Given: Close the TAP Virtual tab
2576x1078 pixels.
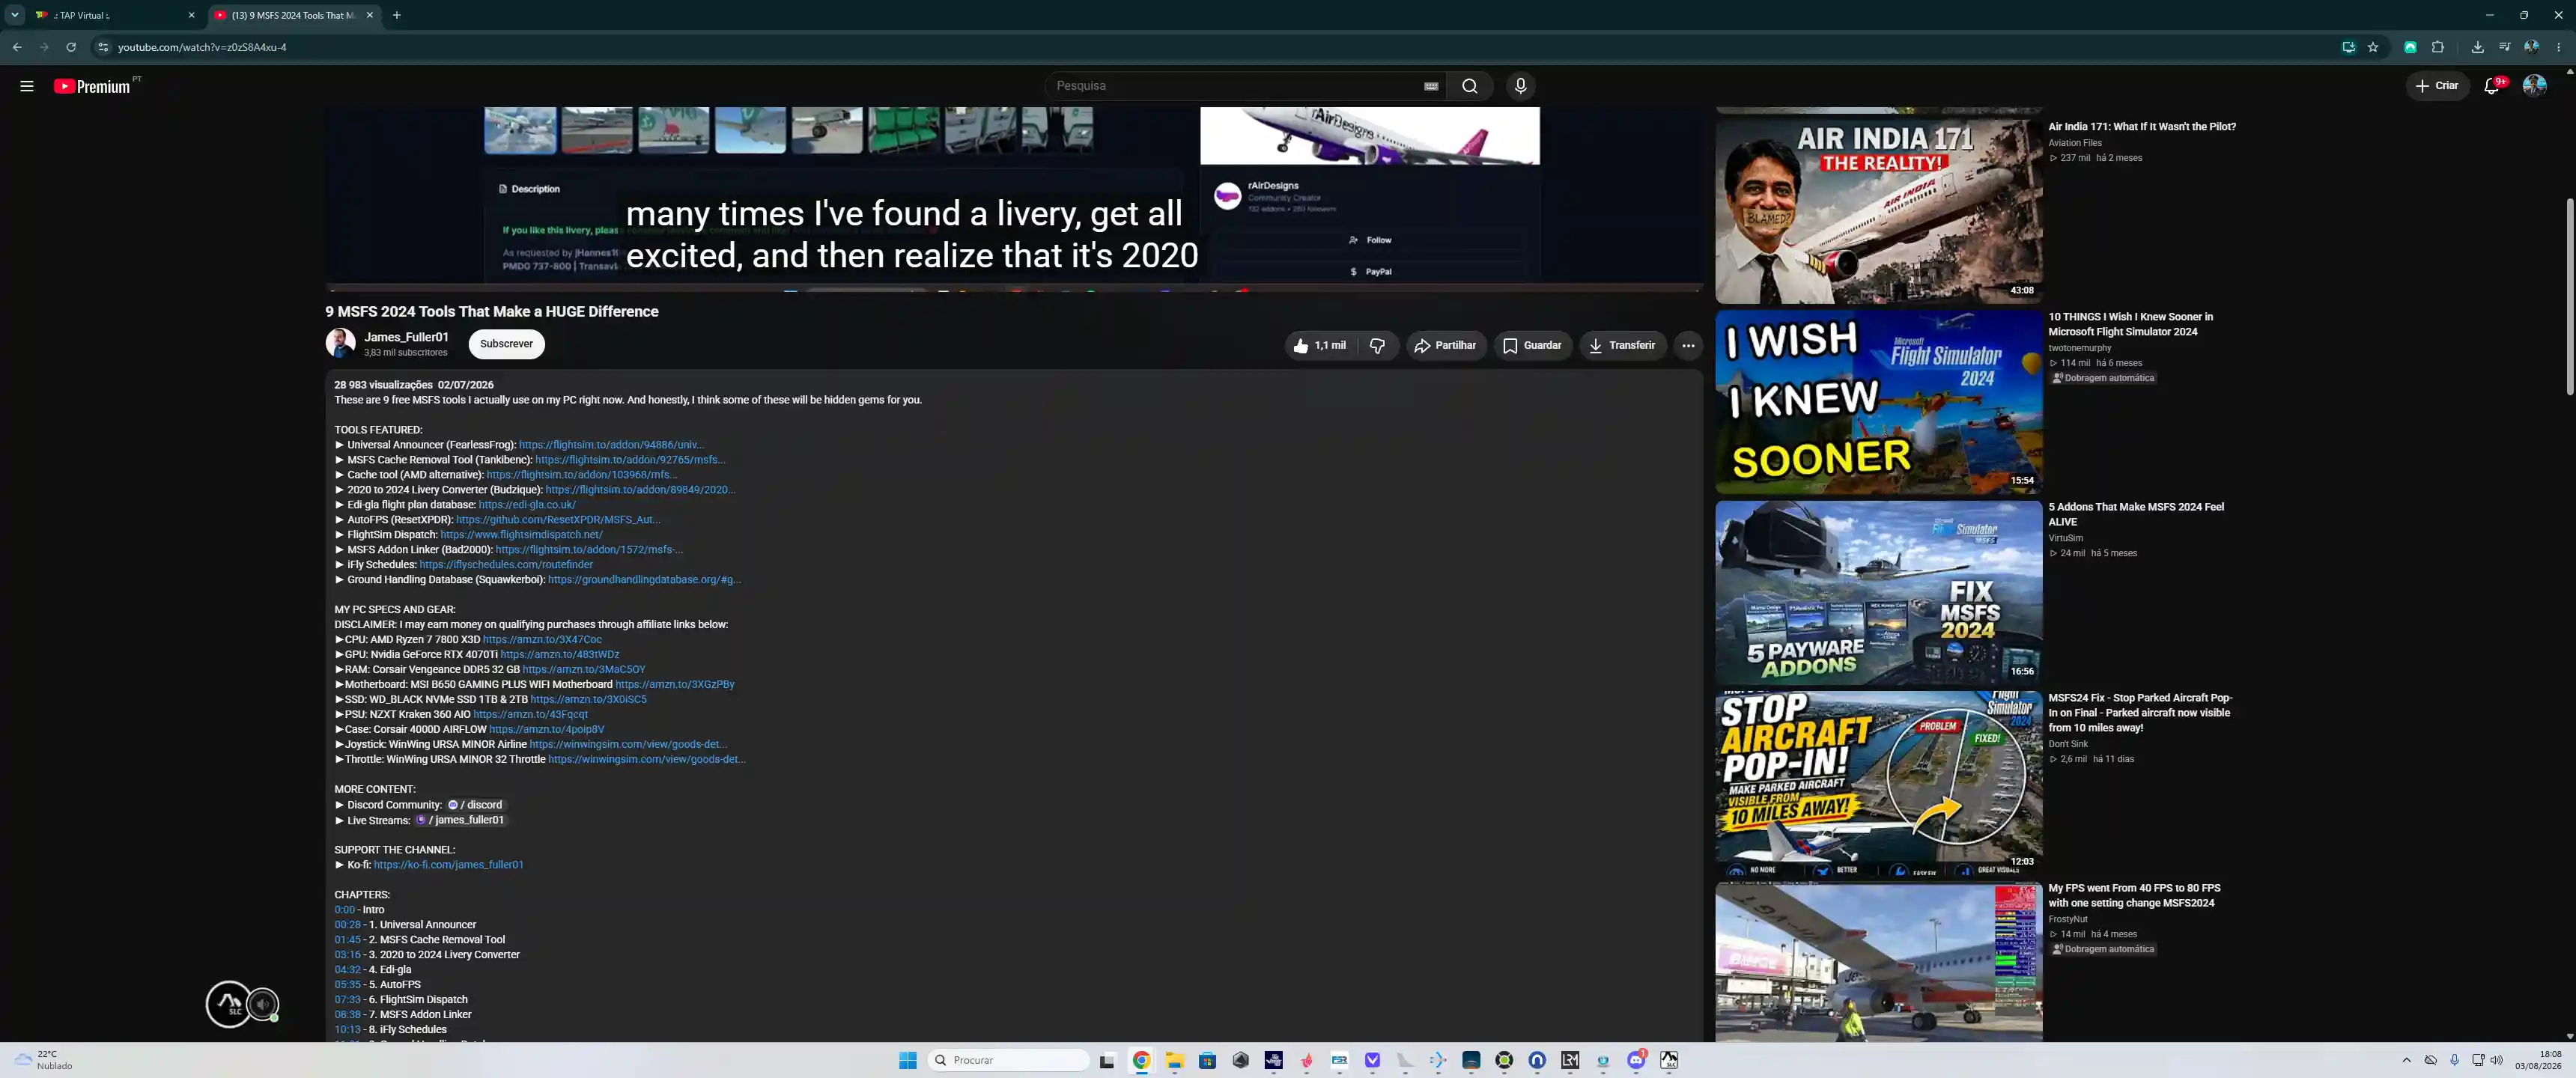Looking at the screenshot, I should click(191, 15).
